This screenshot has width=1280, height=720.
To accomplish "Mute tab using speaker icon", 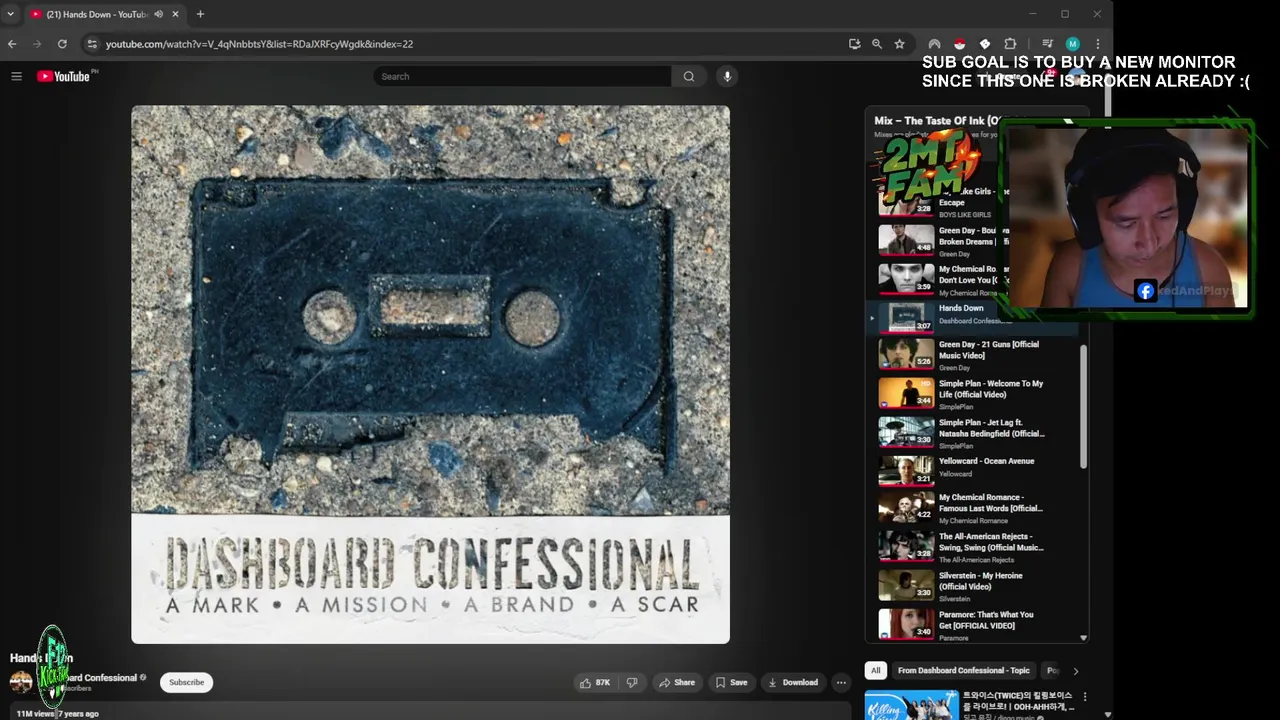I will pyautogui.click(x=158, y=14).
